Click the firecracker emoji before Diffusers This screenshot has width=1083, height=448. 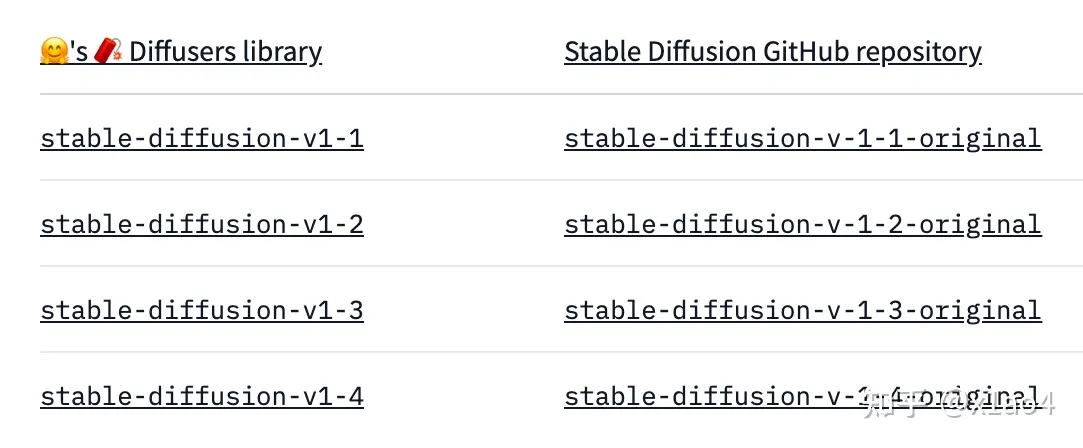pos(108,51)
